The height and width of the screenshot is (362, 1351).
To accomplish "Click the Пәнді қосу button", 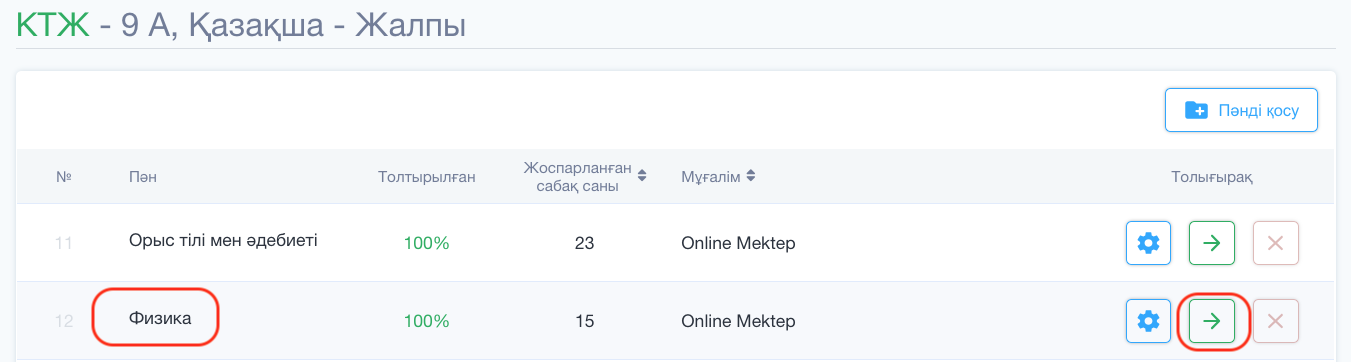I will (1241, 110).
